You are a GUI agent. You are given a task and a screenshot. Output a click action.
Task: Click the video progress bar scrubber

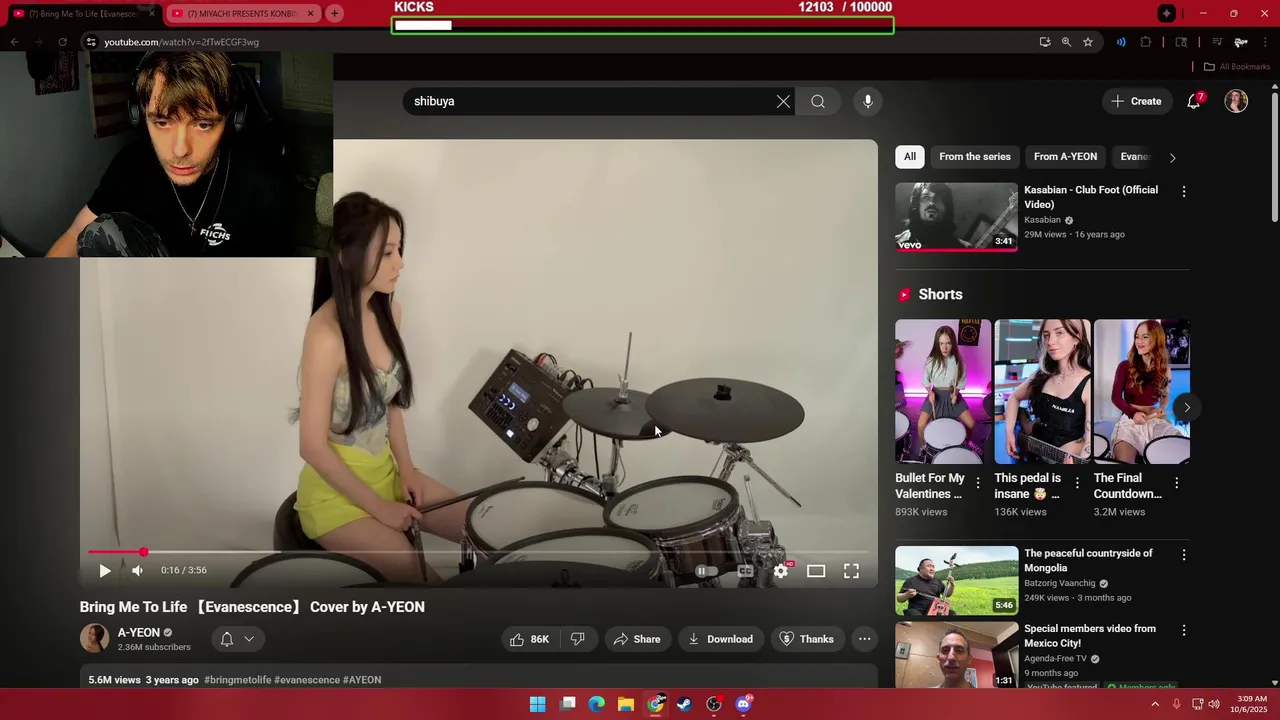[x=143, y=552]
